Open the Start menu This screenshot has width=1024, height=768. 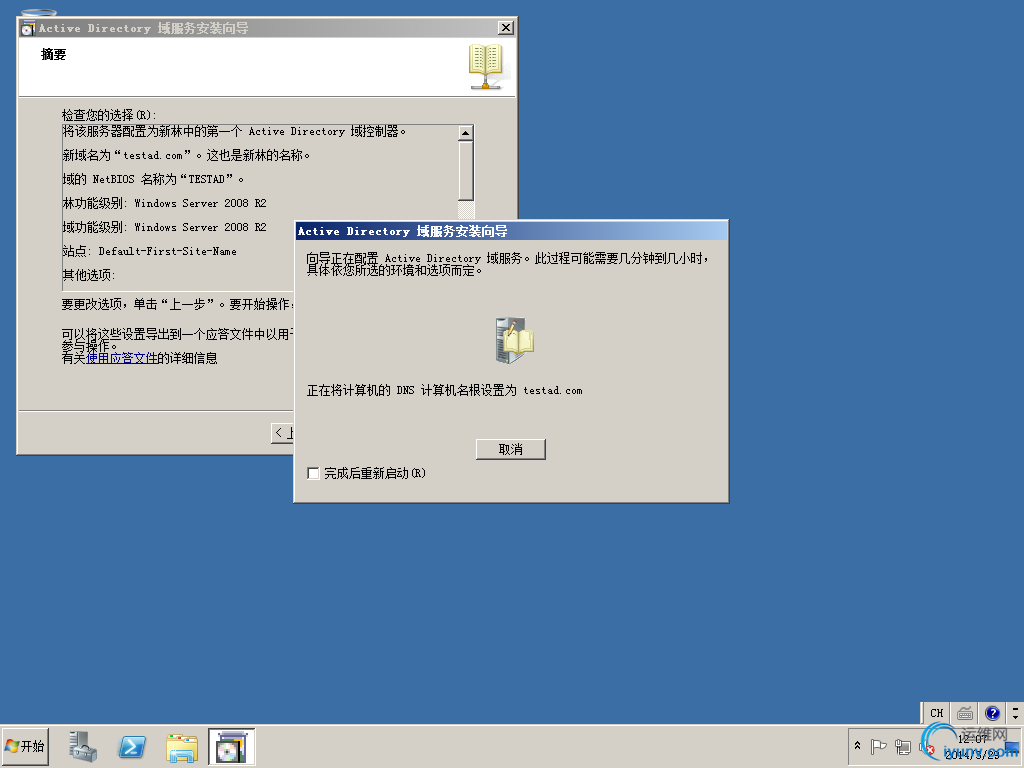[x=25, y=746]
